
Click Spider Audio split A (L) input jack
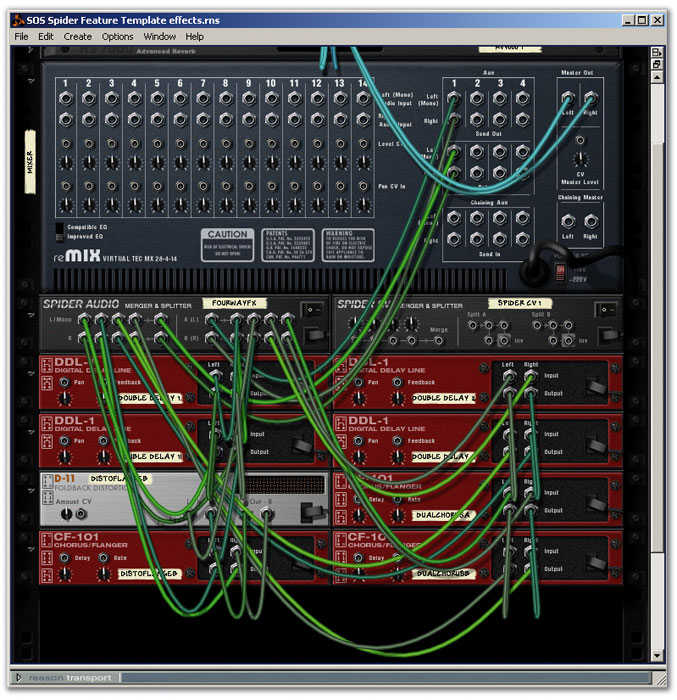211,319
